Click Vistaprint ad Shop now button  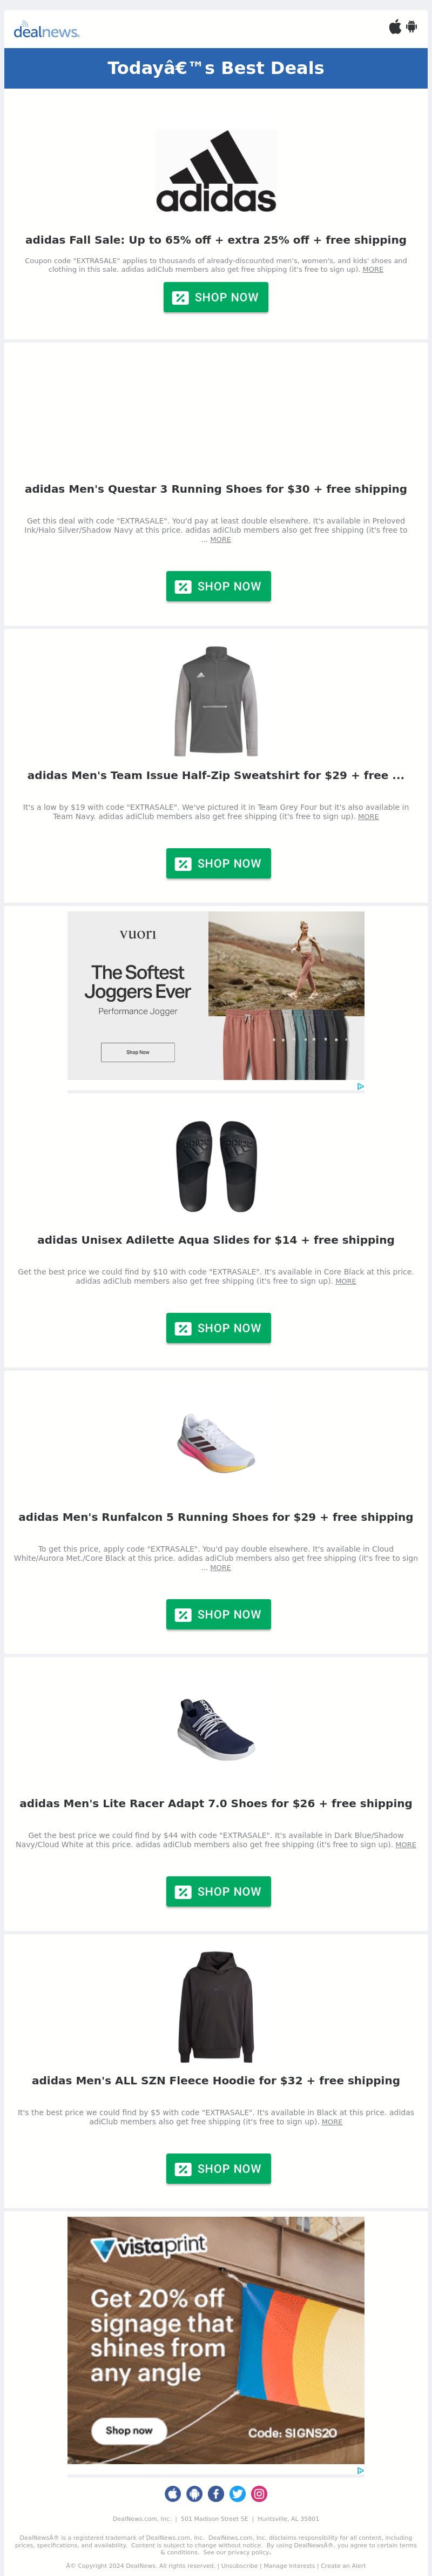point(129,2430)
